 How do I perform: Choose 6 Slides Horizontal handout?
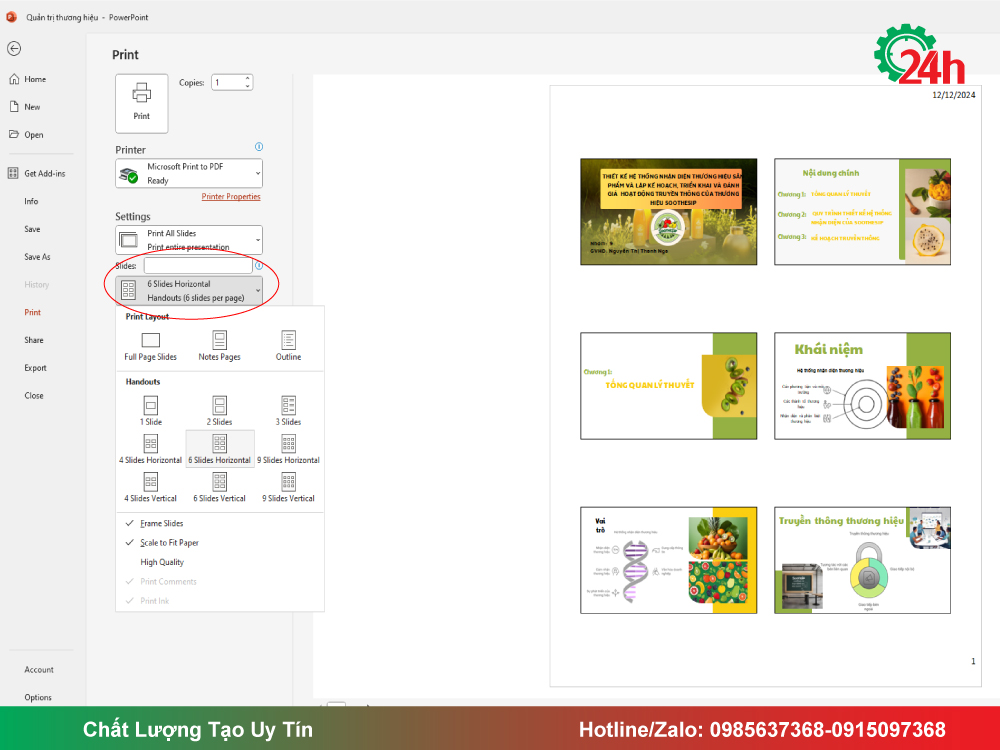pos(219,449)
